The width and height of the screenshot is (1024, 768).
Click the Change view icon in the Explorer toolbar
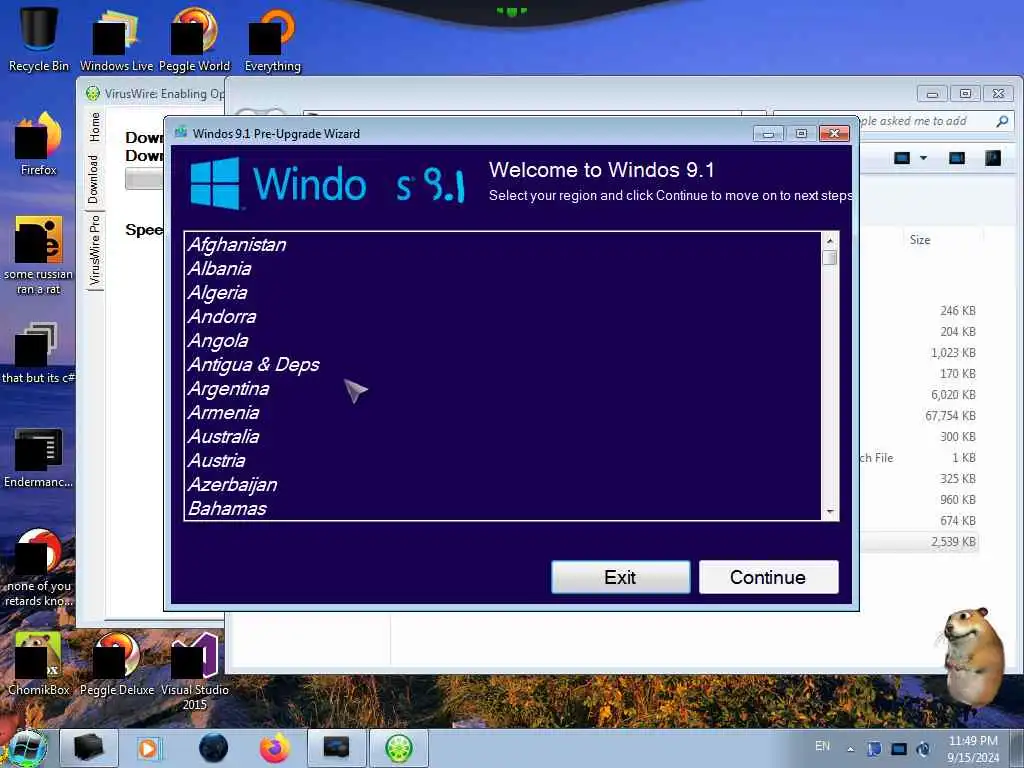[902, 158]
